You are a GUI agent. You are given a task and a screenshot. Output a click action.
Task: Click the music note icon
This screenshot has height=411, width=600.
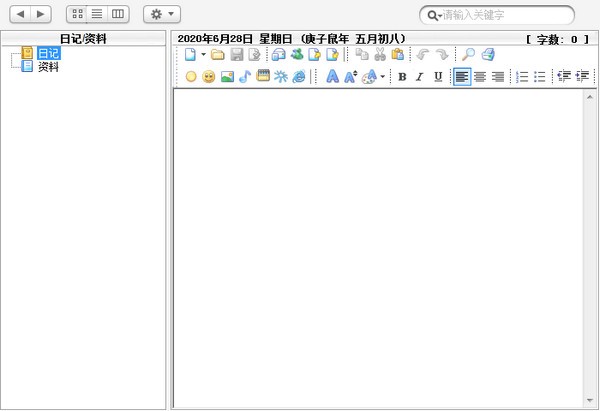245,77
